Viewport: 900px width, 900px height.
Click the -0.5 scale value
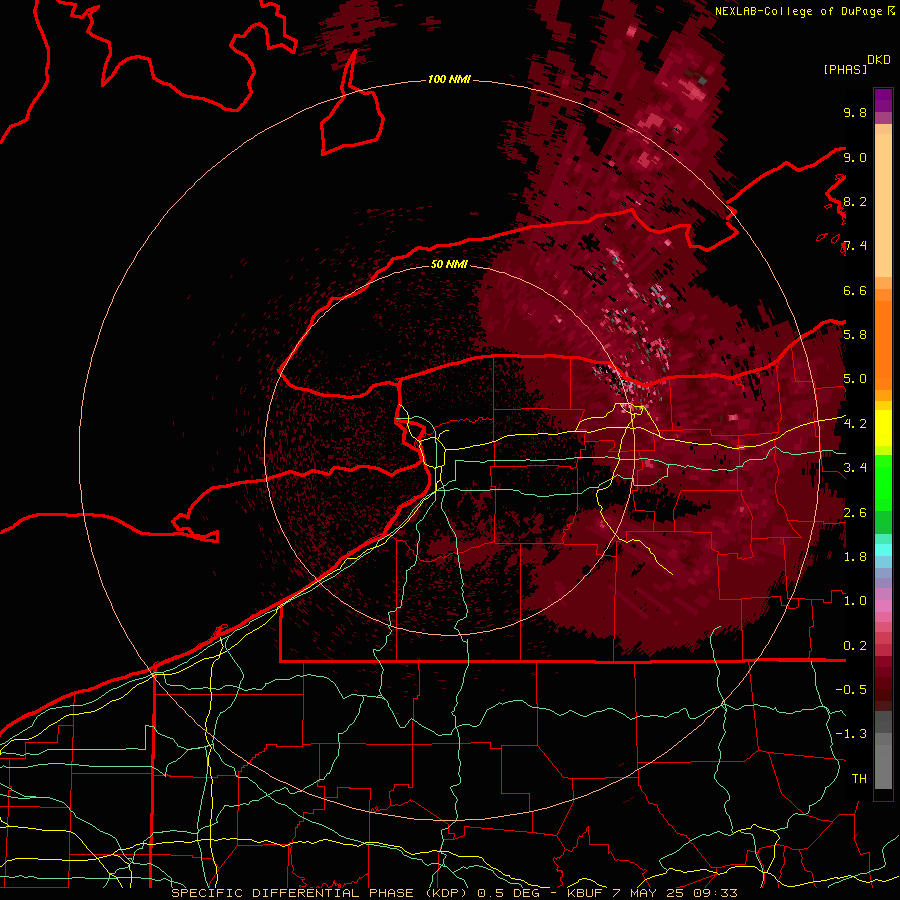[851, 690]
